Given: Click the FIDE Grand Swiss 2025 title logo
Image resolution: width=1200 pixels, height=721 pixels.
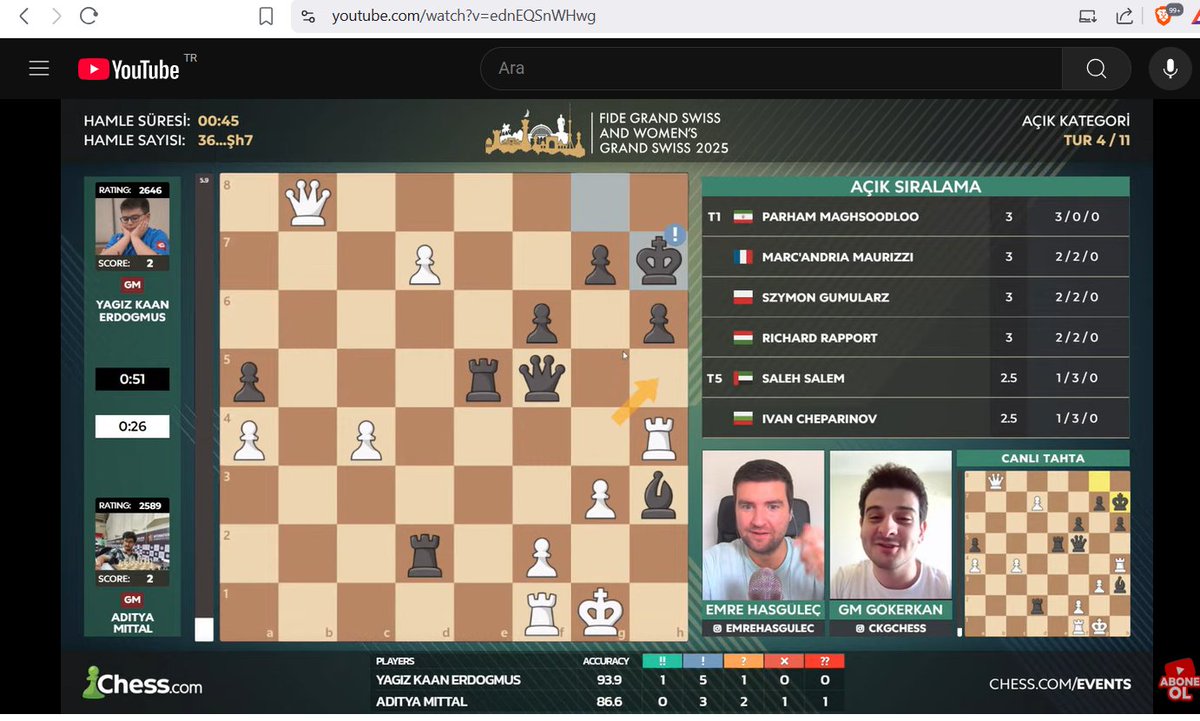Looking at the screenshot, I should tap(607, 132).
